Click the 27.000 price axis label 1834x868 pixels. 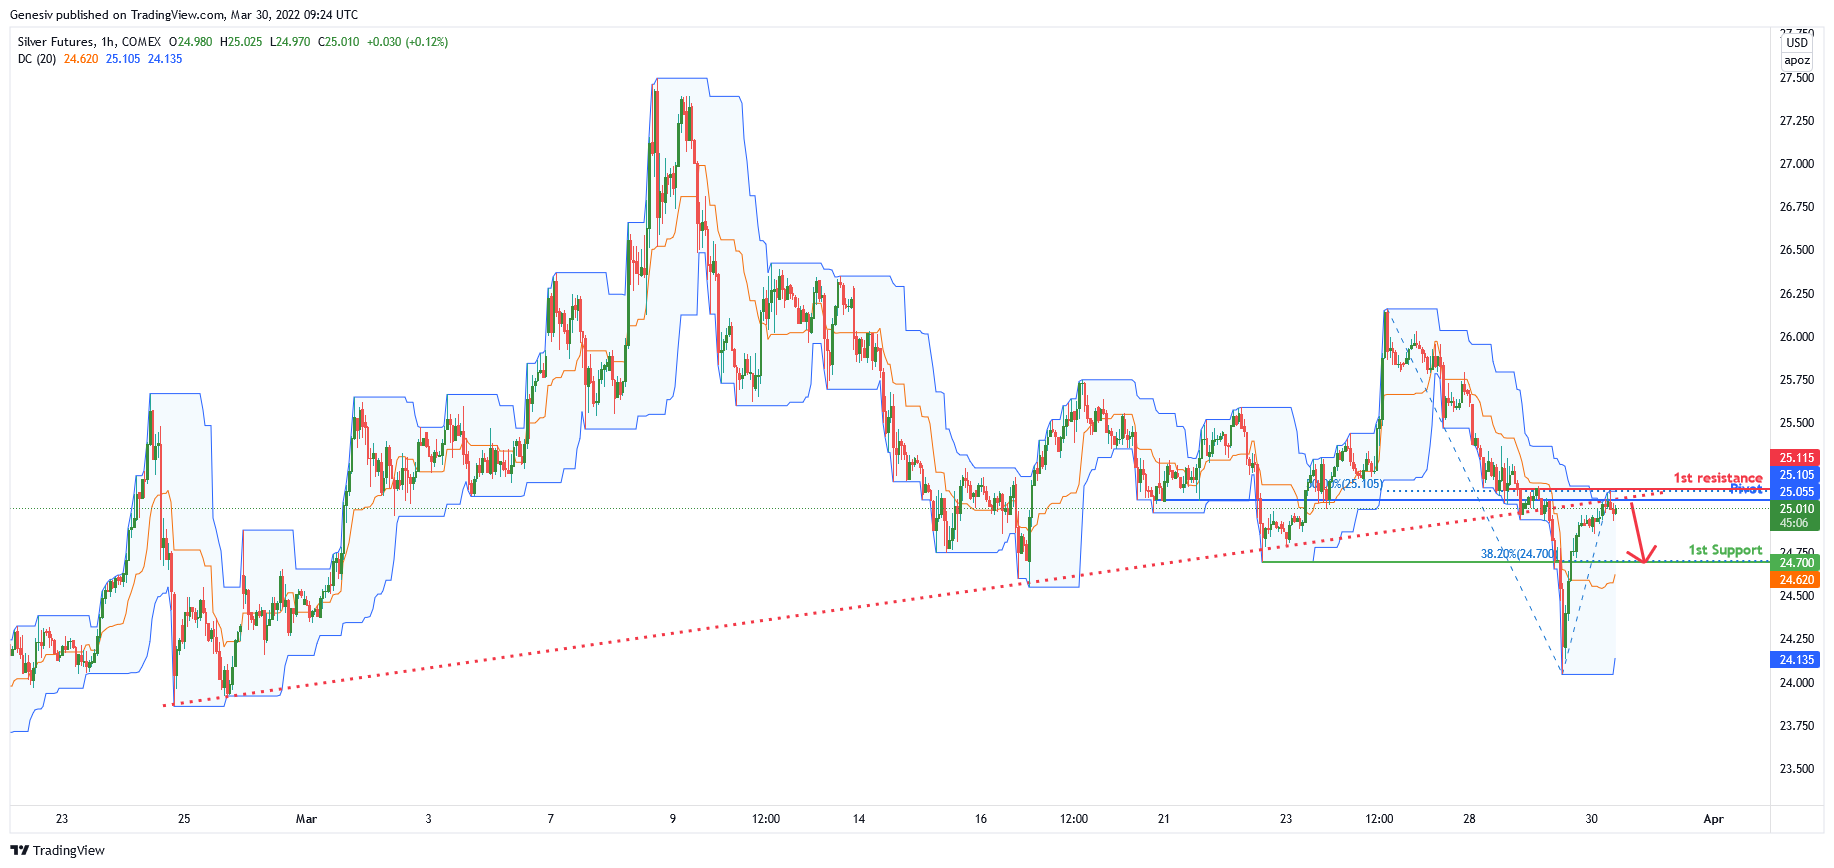pyautogui.click(x=1796, y=164)
